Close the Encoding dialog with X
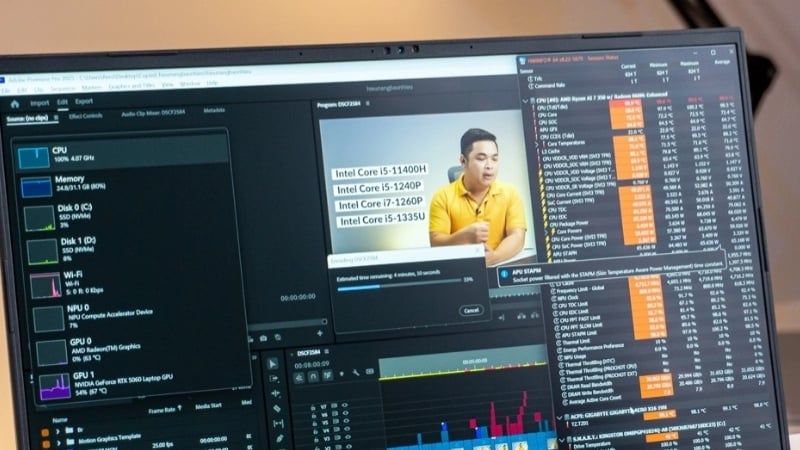 point(478,251)
